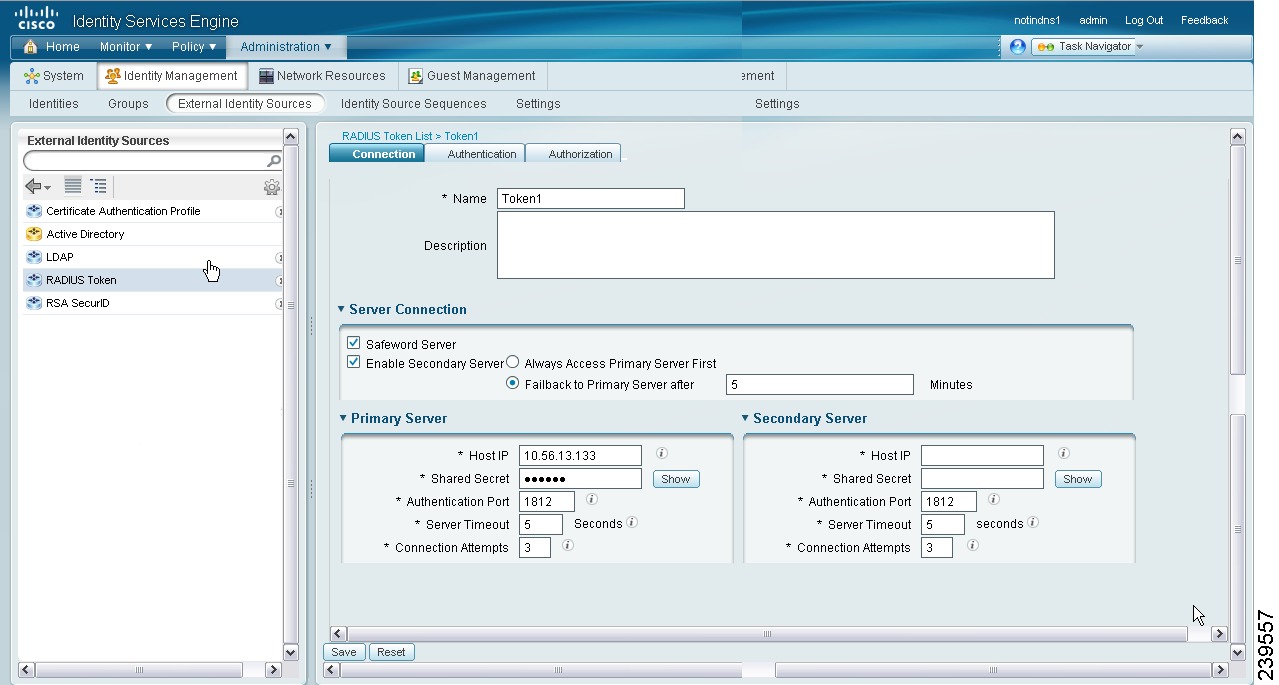Switch sidebar to list view icon
The image size is (1279, 685).
point(73,185)
